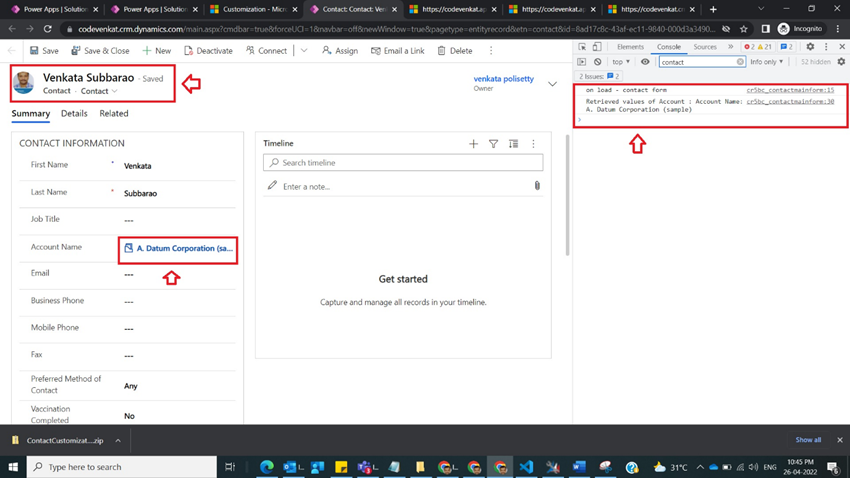Click the Mobile Phone field
The width and height of the screenshot is (850, 478).
point(178,328)
